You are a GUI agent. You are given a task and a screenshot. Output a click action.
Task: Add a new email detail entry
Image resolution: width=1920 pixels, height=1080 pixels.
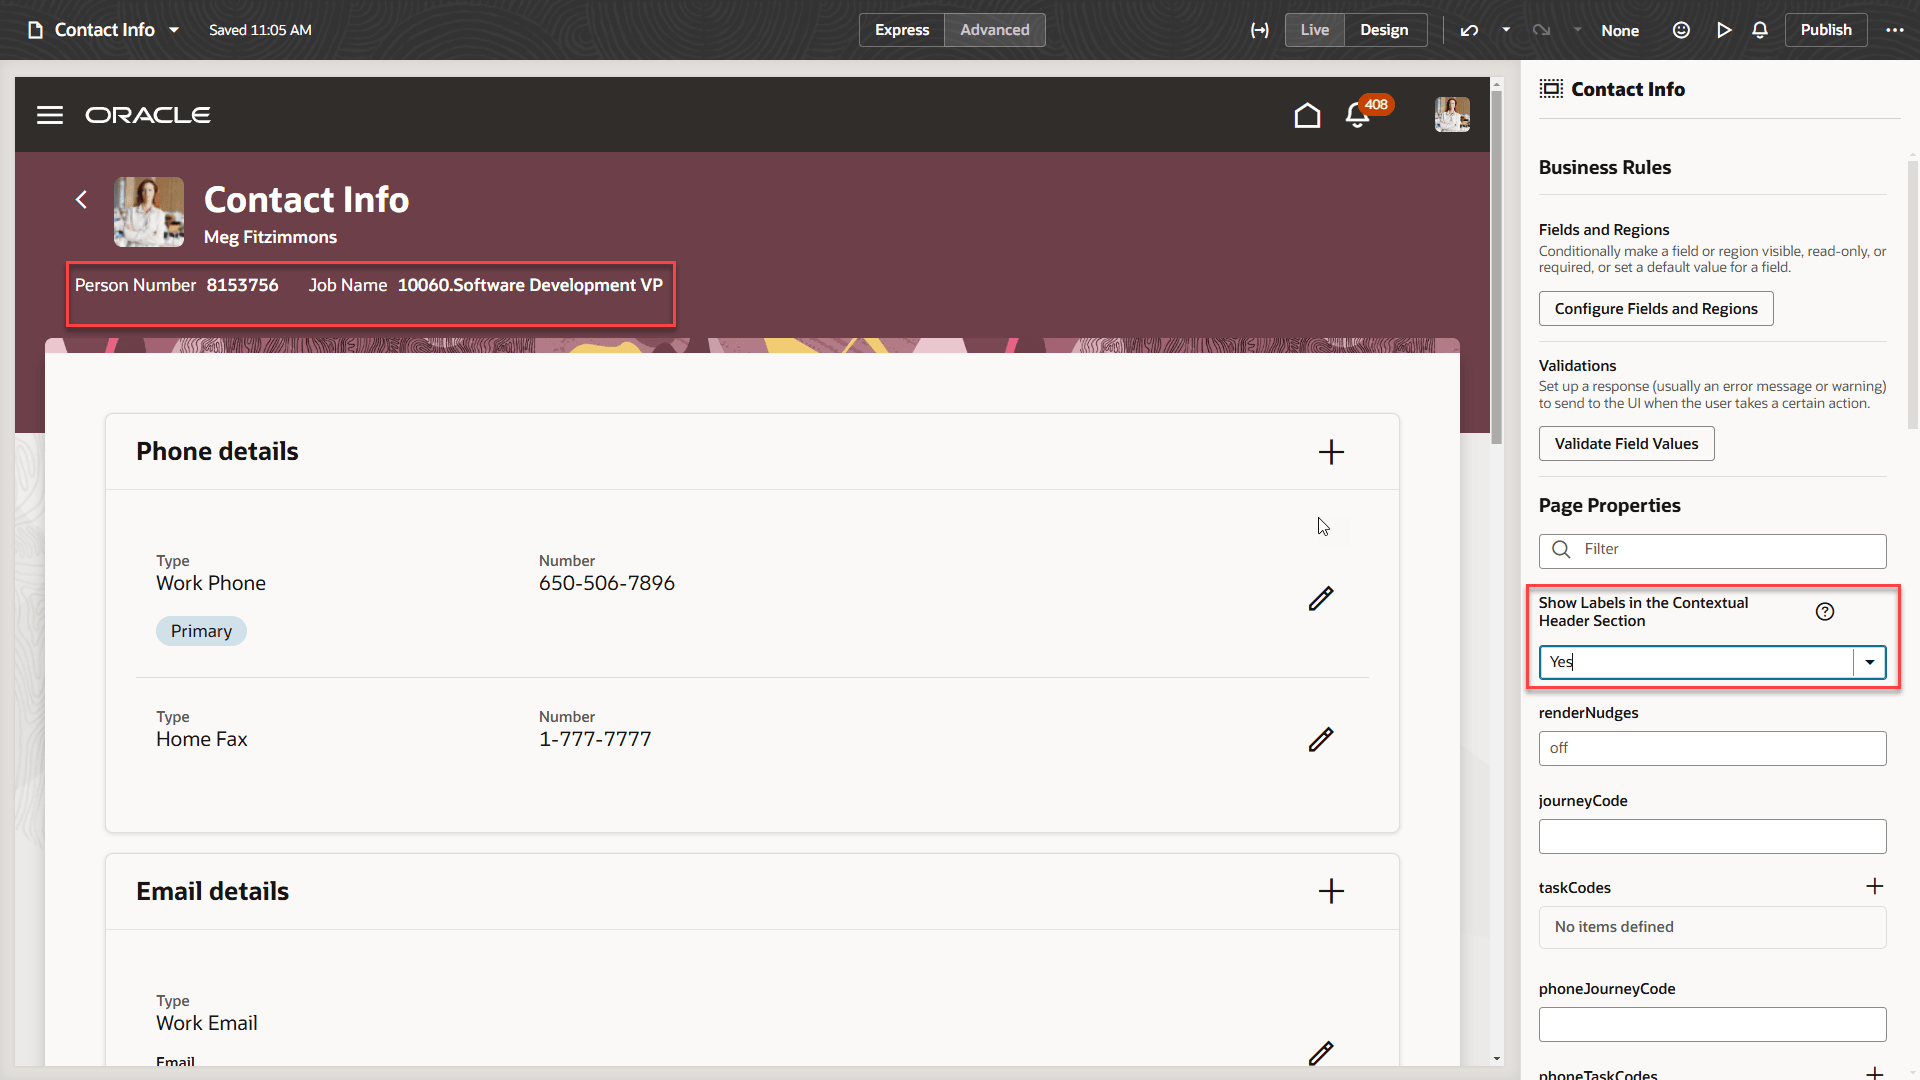1331,891
